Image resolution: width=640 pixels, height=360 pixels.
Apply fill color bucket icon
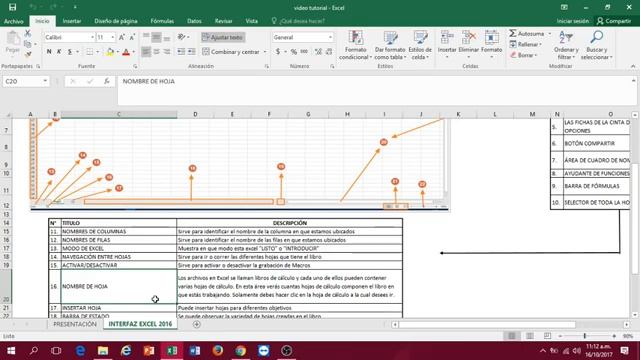click(110, 52)
